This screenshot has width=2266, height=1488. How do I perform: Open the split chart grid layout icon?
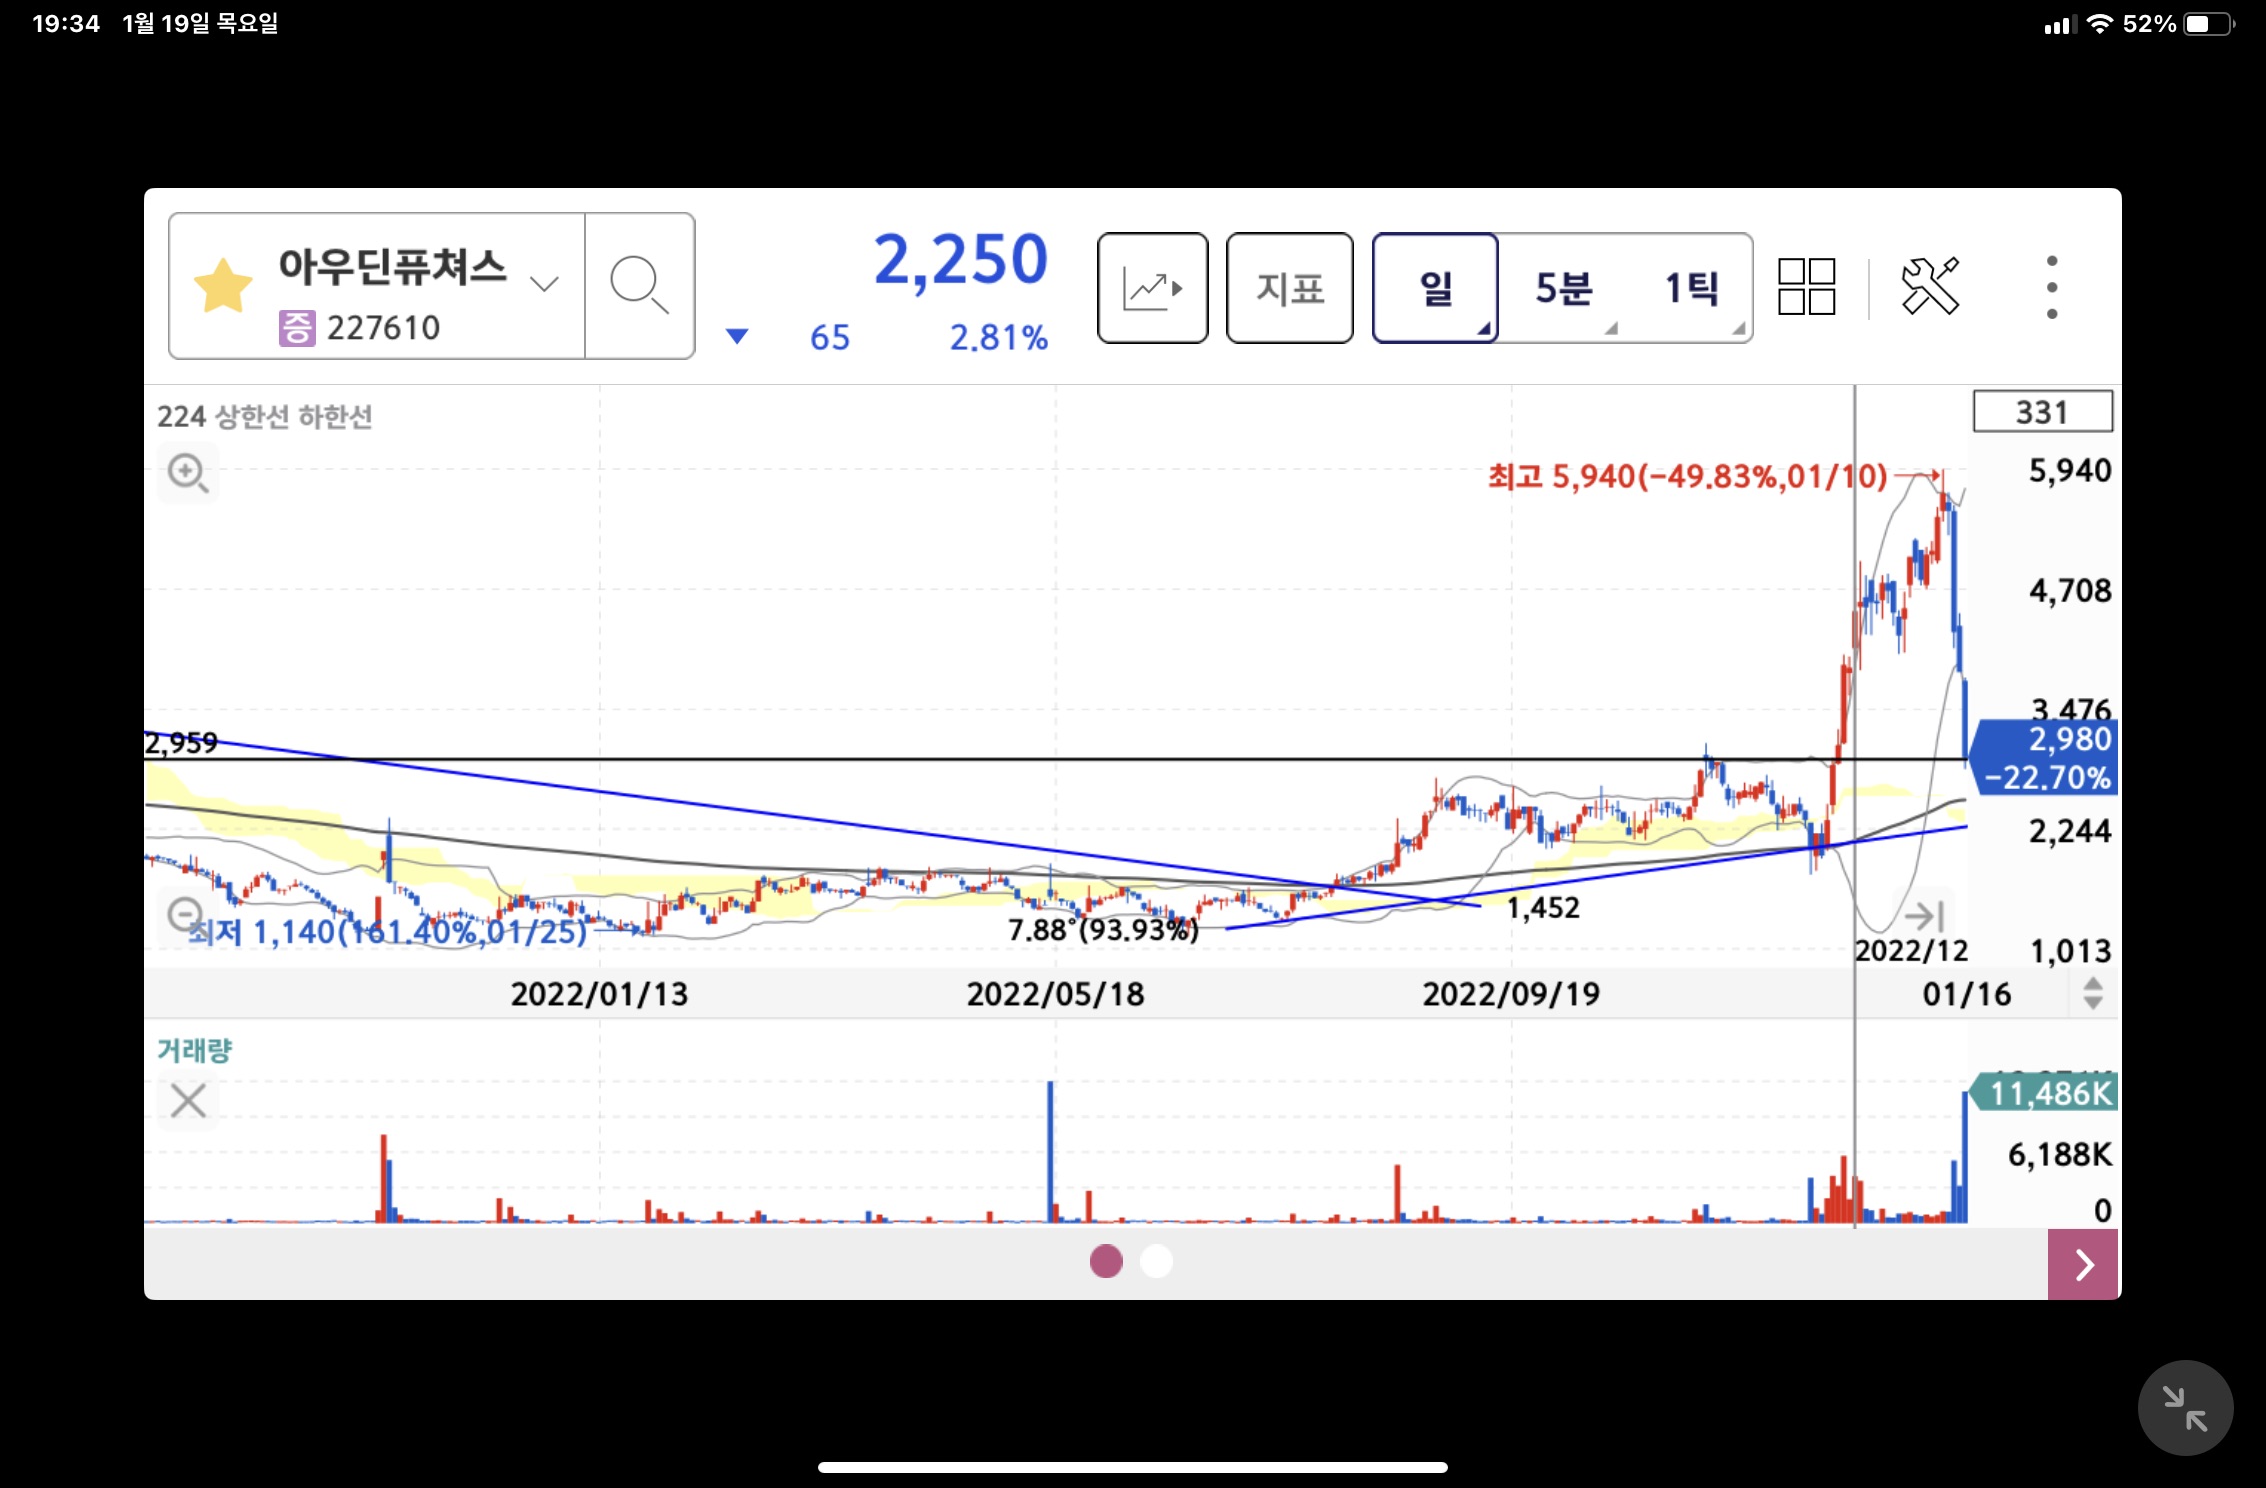(x=1806, y=287)
